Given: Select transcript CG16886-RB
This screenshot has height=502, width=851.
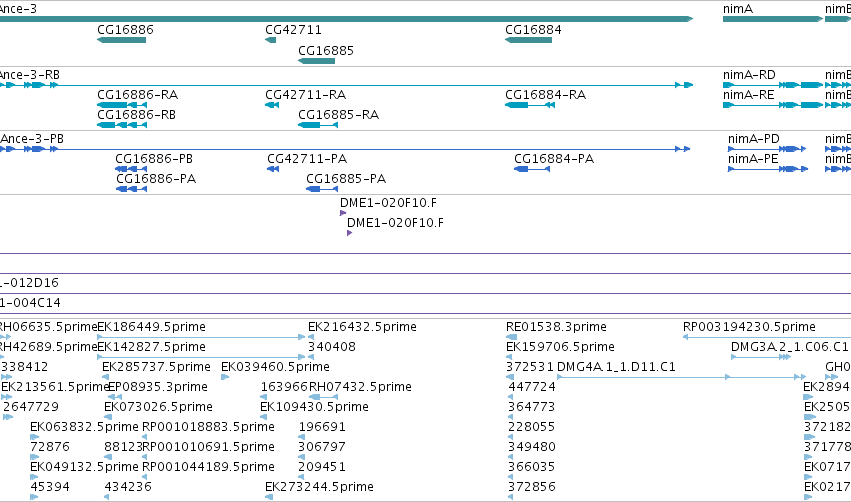Looking at the screenshot, I should tap(122, 125).
